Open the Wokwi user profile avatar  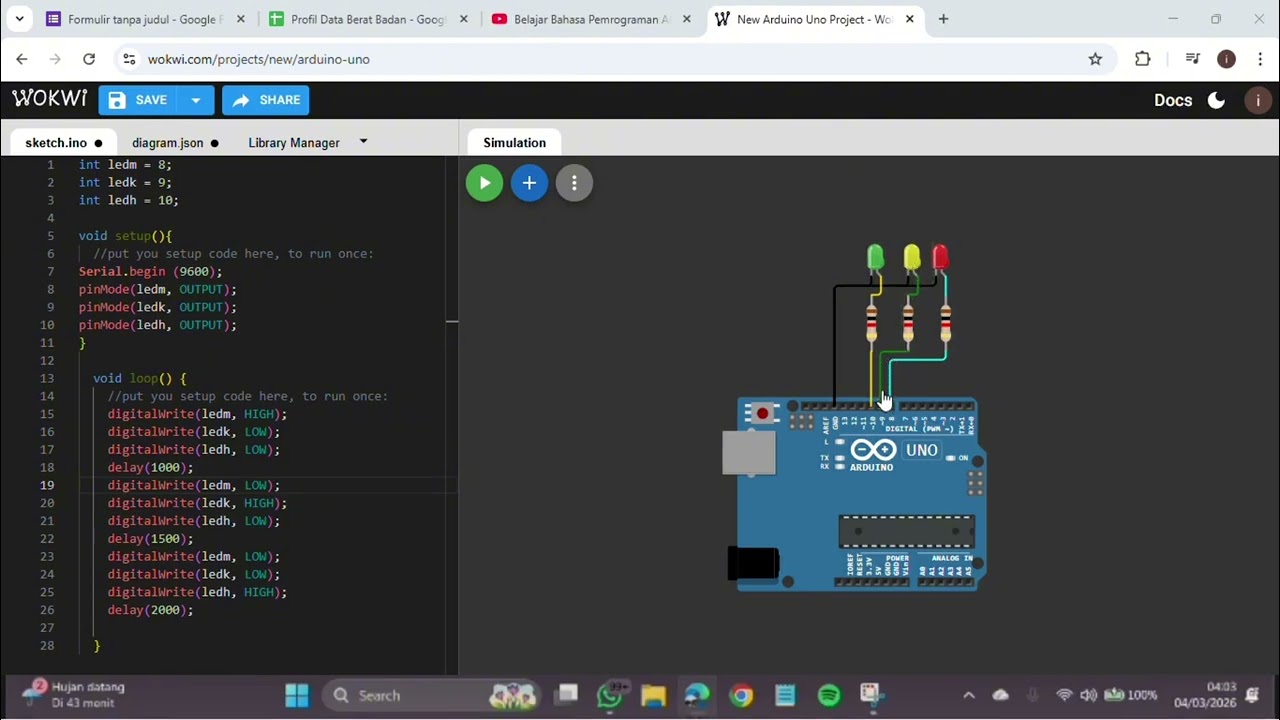point(1258,100)
